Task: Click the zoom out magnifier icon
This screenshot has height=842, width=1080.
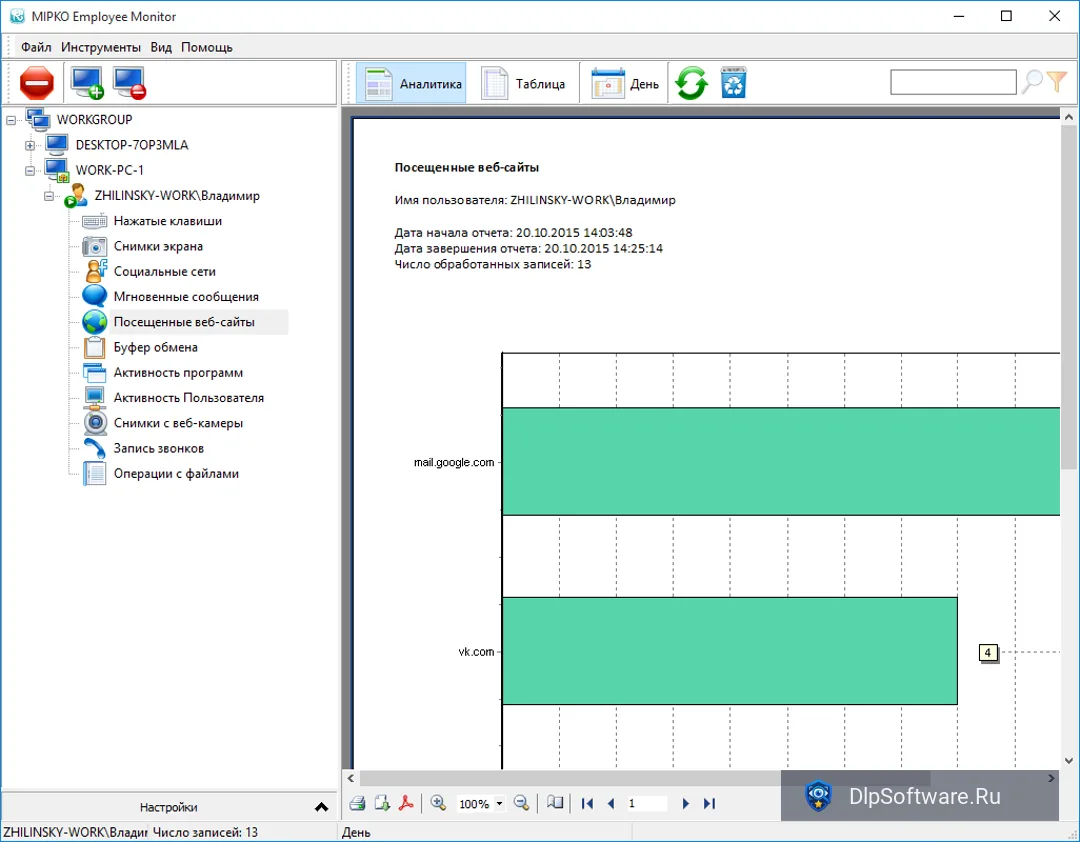Action: click(x=521, y=803)
